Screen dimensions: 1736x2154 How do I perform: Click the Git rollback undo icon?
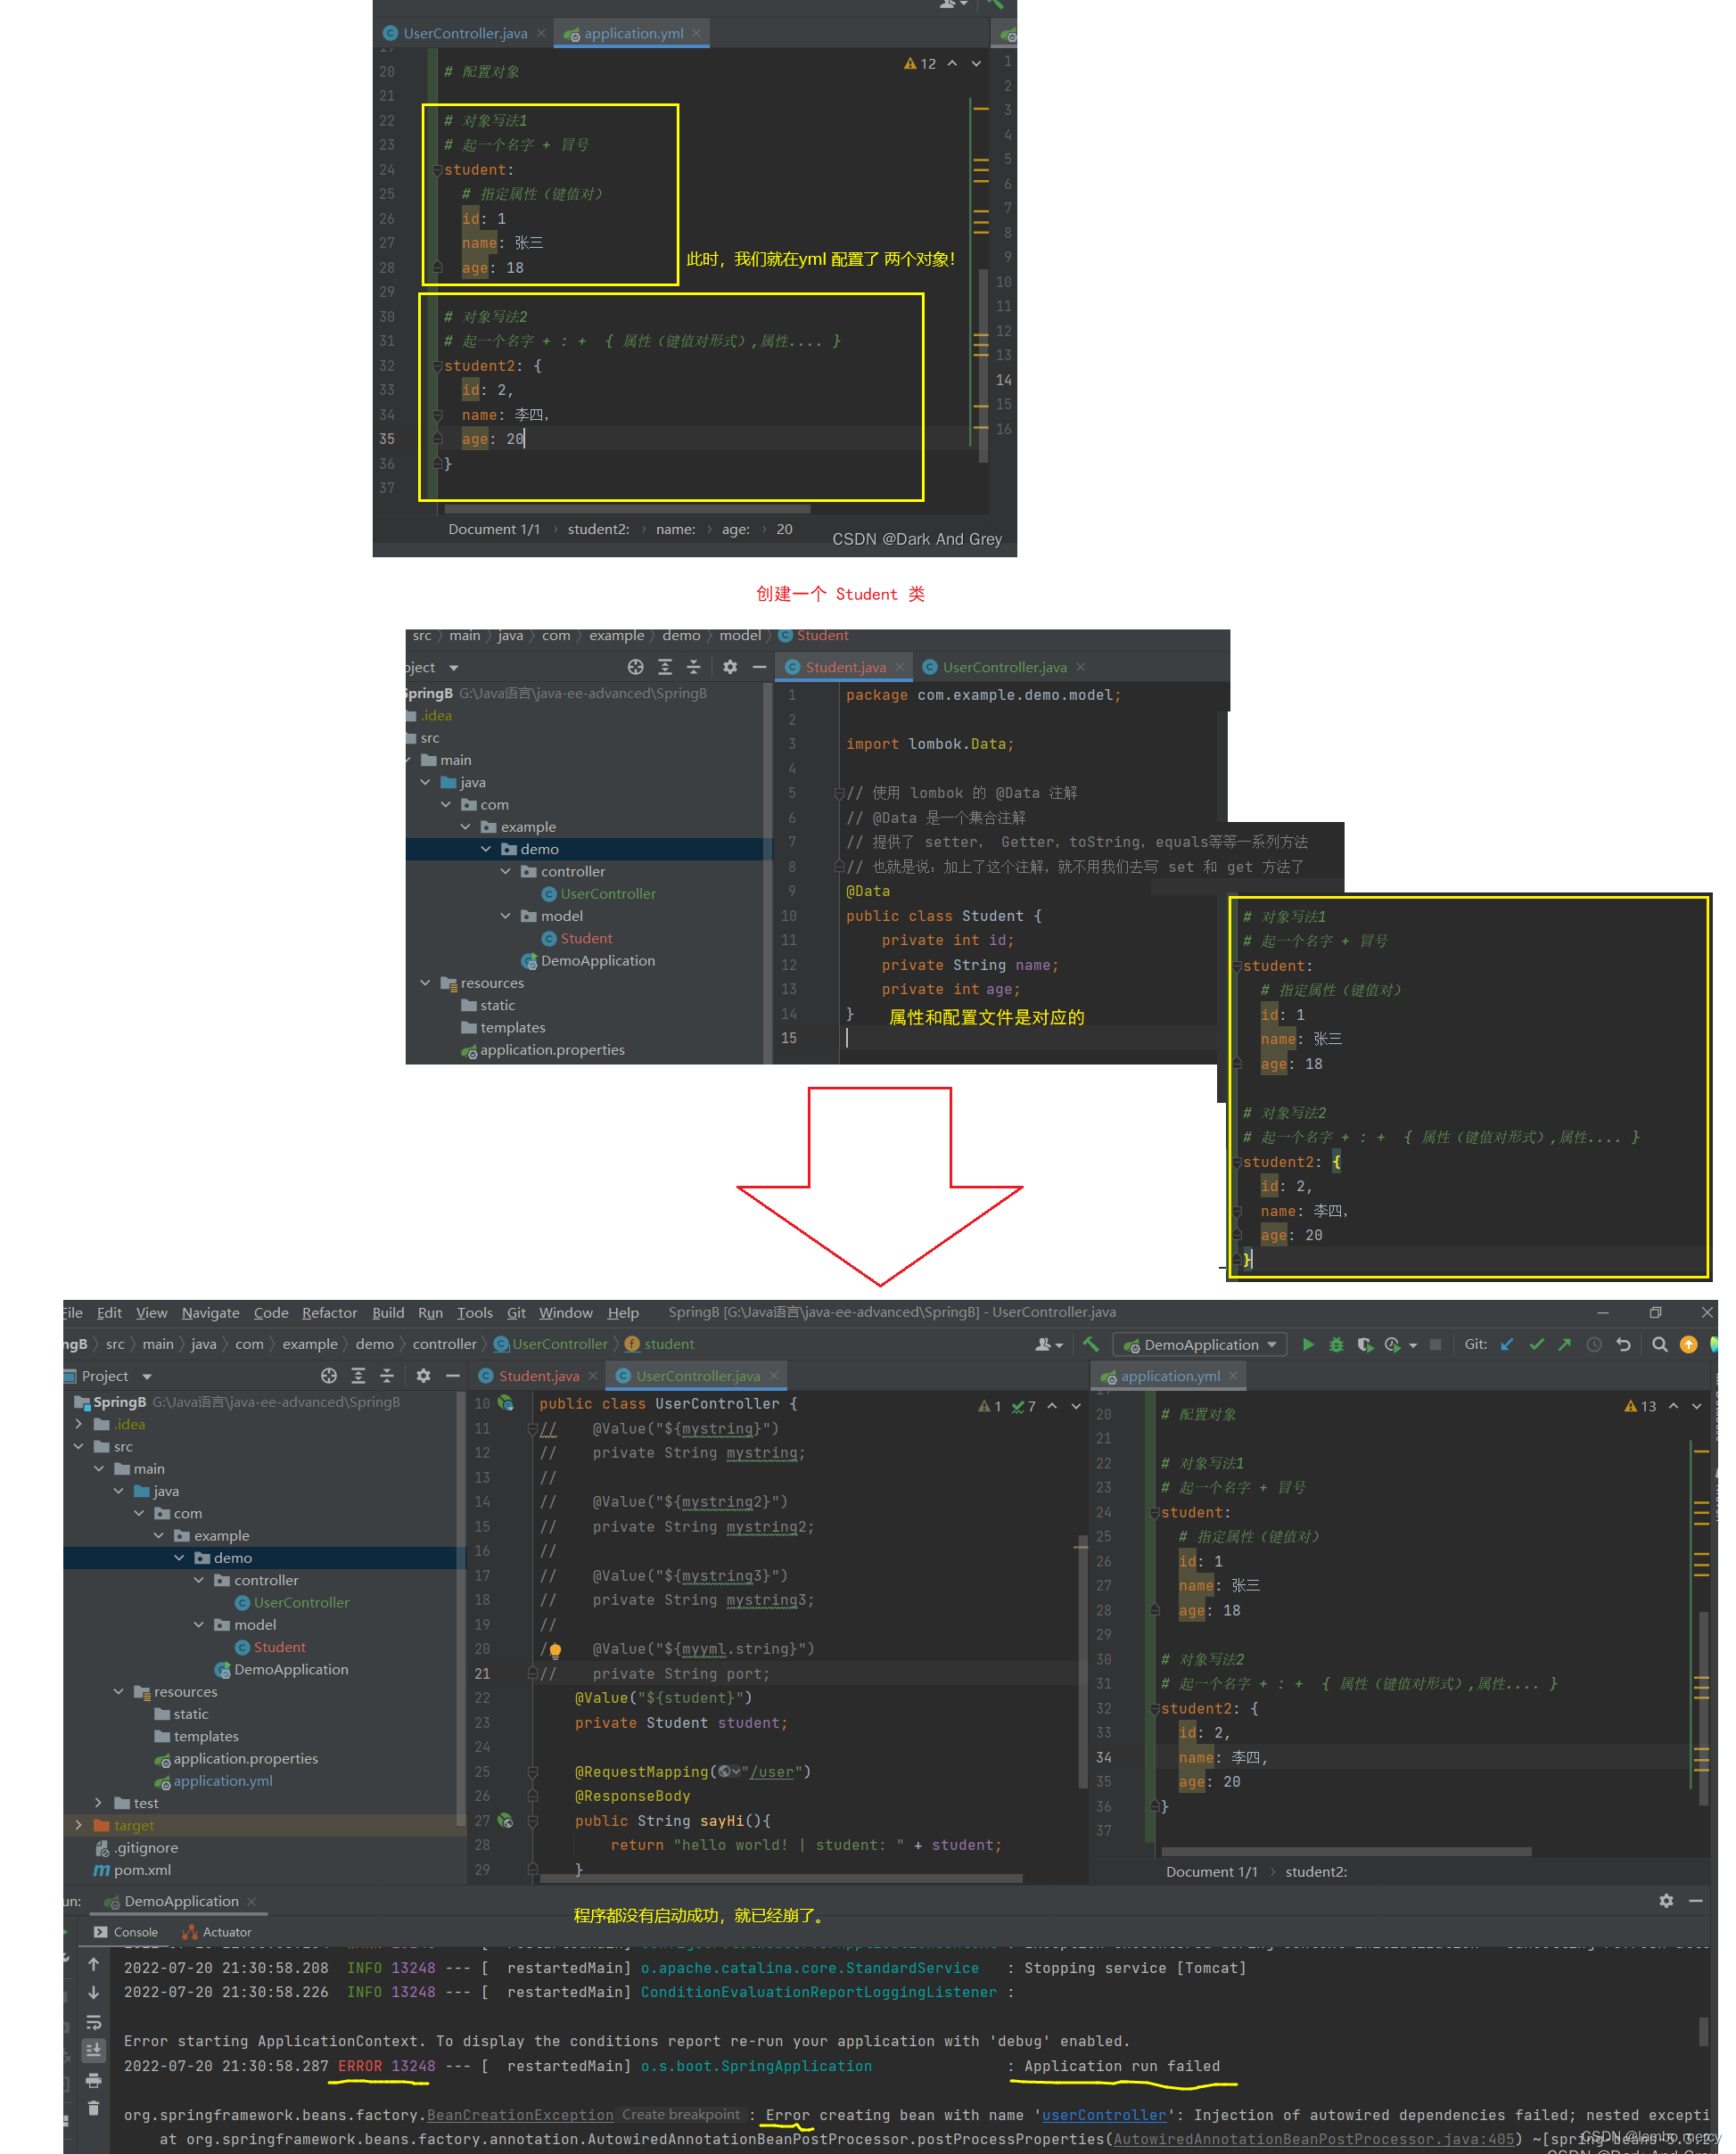1623,1345
